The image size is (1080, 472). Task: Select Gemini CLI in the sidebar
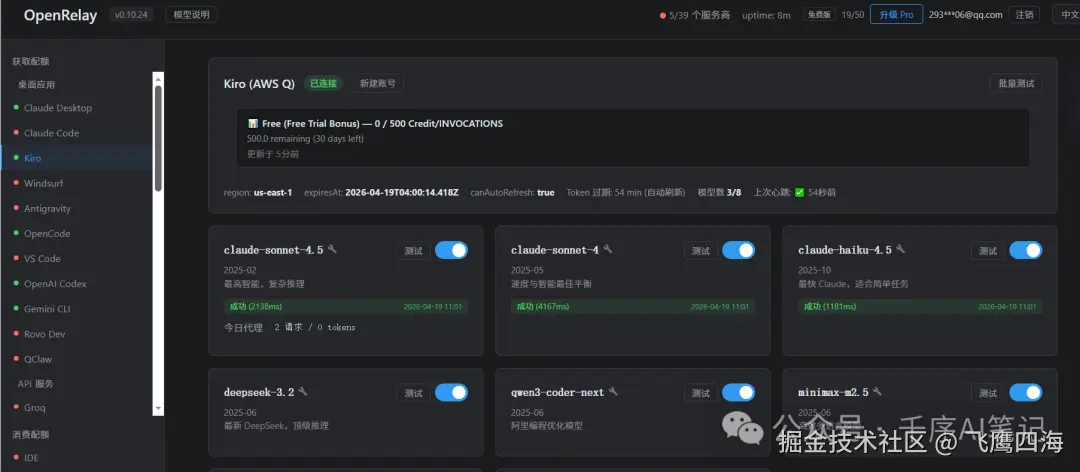[x=76, y=309]
